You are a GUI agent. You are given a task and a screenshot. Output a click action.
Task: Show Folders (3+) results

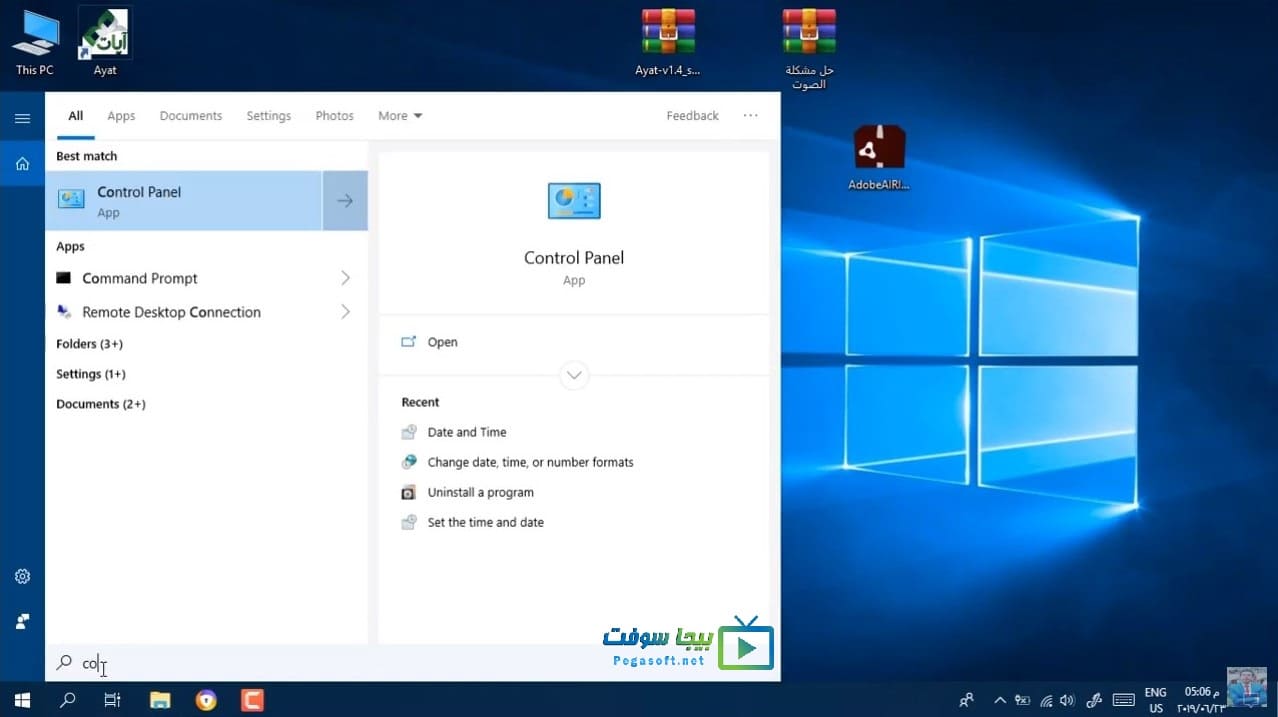[x=89, y=344]
